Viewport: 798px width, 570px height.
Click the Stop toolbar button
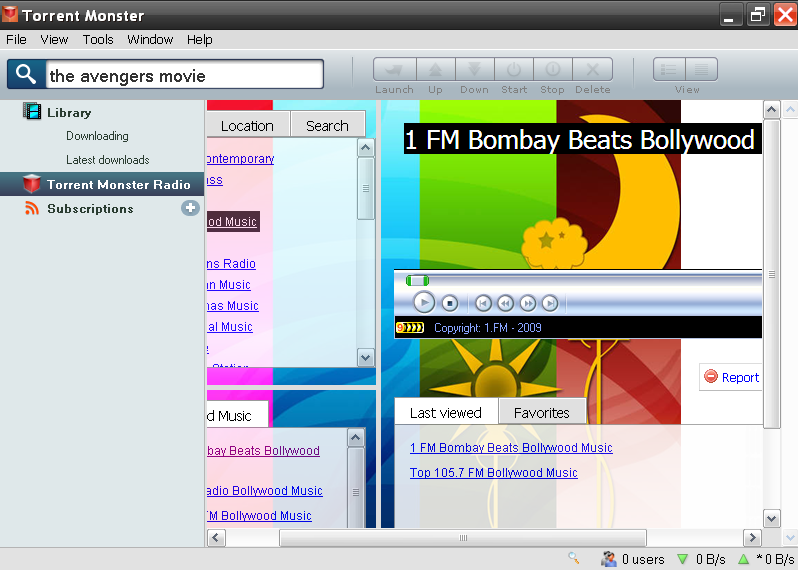point(553,70)
